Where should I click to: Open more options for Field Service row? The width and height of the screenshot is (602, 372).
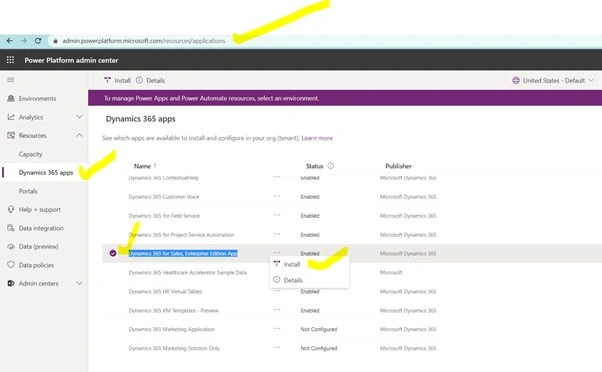coord(277,215)
